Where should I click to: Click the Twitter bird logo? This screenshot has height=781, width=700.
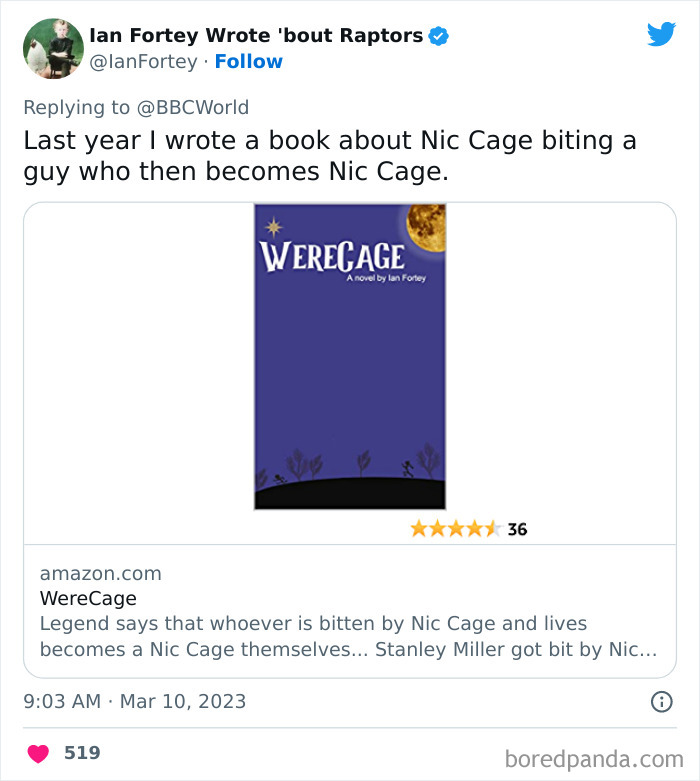click(661, 34)
